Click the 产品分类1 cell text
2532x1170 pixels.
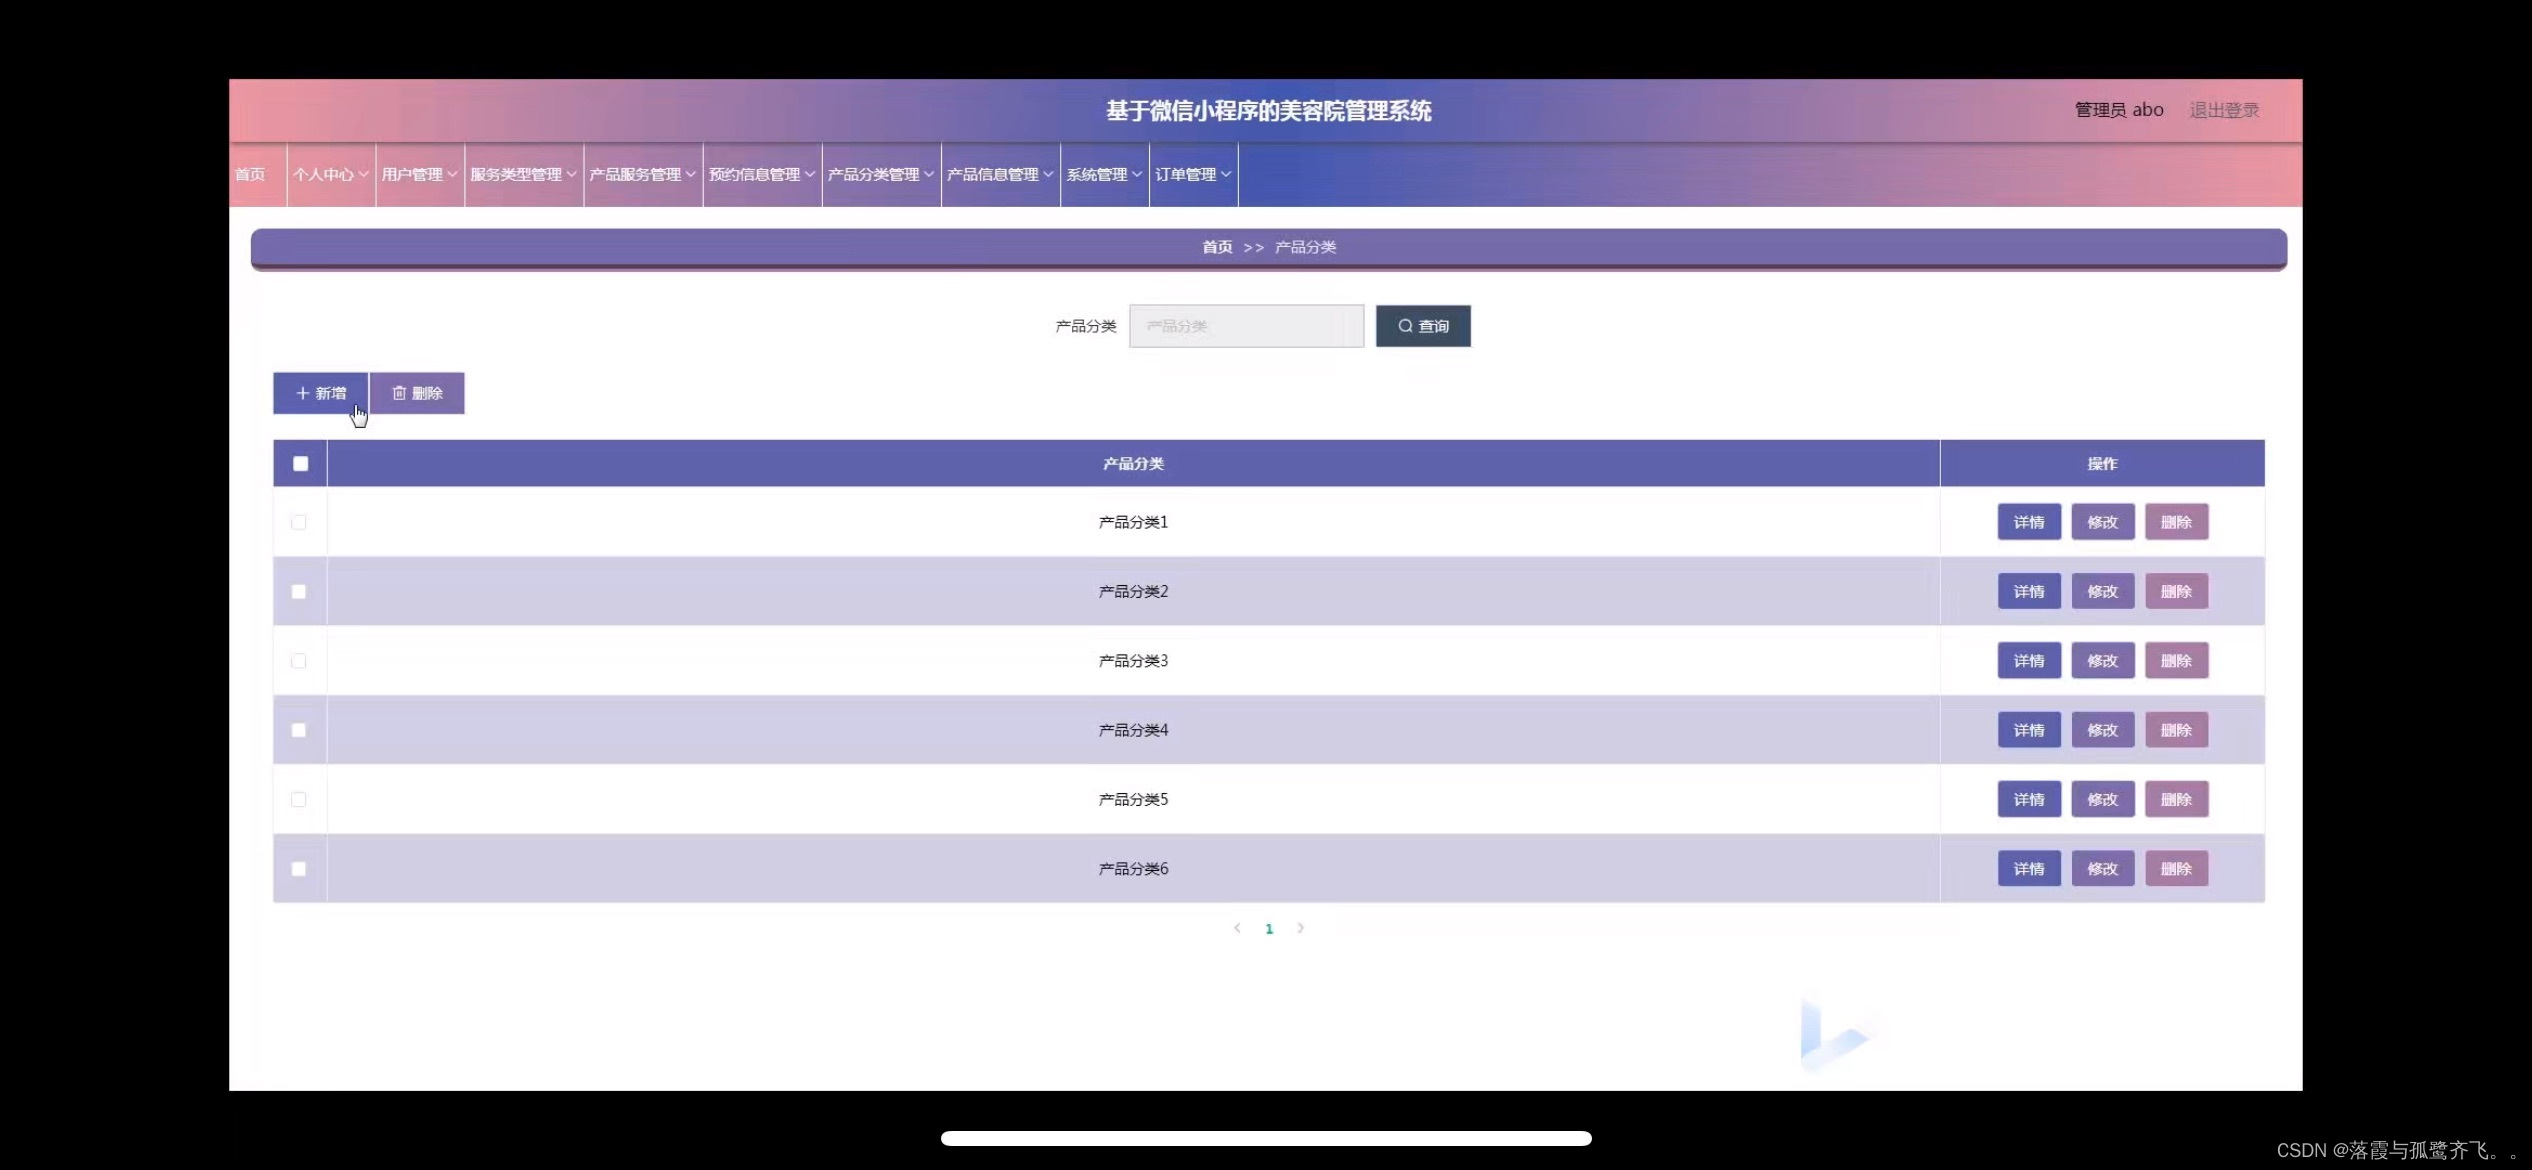(1133, 522)
